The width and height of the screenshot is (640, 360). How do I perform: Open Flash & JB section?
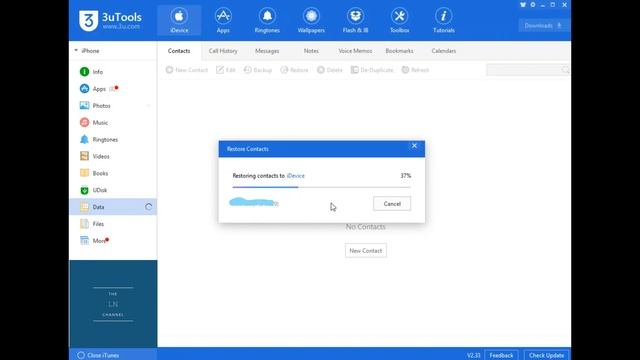pos(355,20)
